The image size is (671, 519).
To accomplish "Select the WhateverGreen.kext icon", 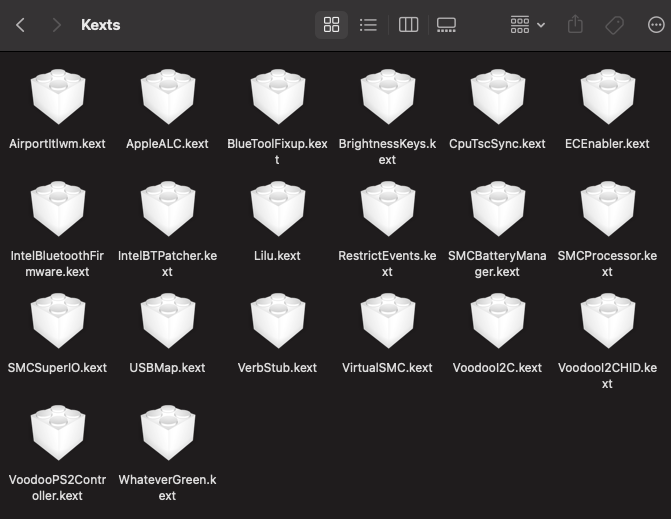I will point(167,433).
